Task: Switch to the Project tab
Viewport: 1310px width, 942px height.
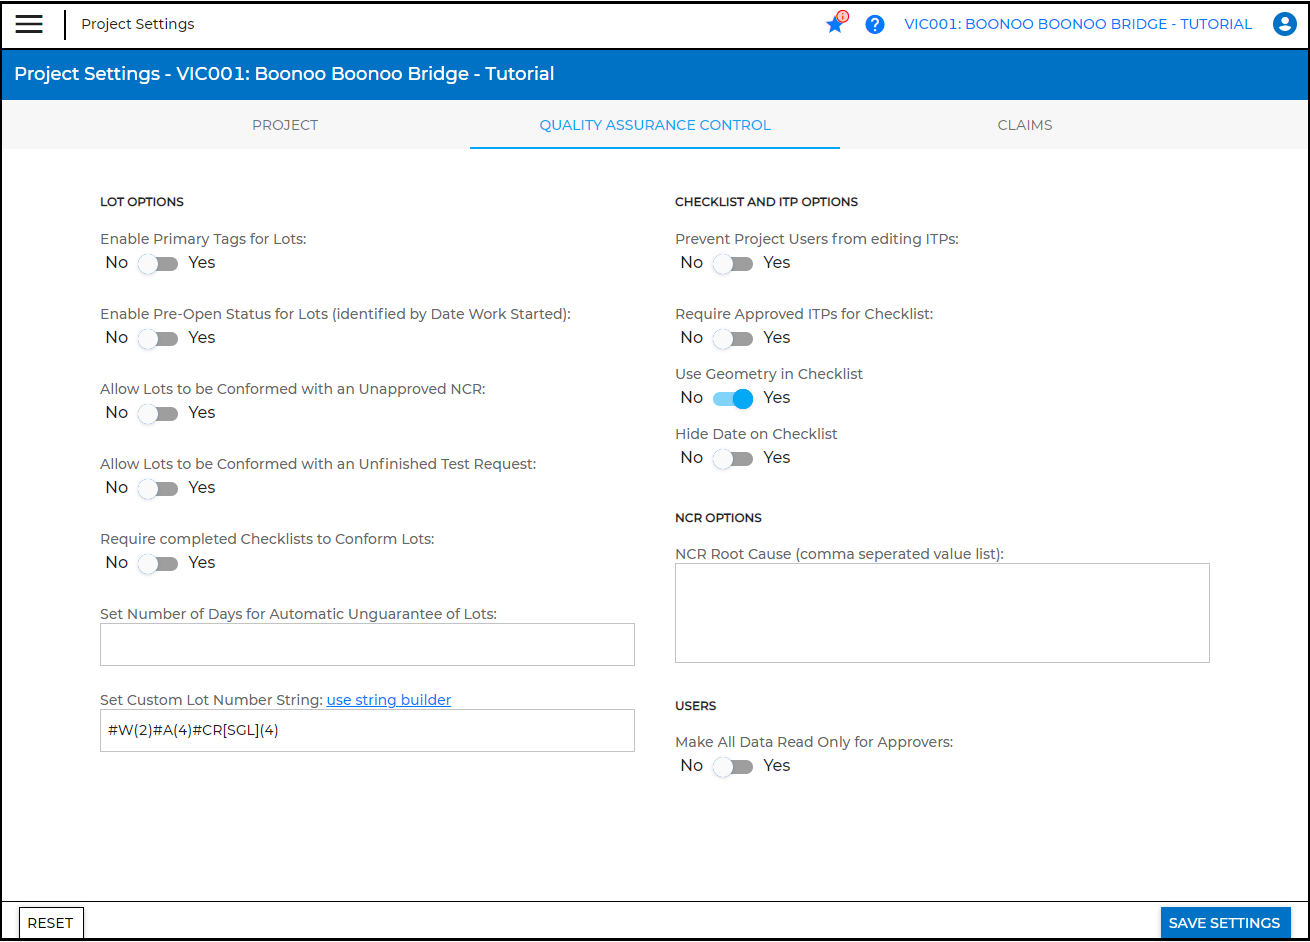Action: [285, 126]
